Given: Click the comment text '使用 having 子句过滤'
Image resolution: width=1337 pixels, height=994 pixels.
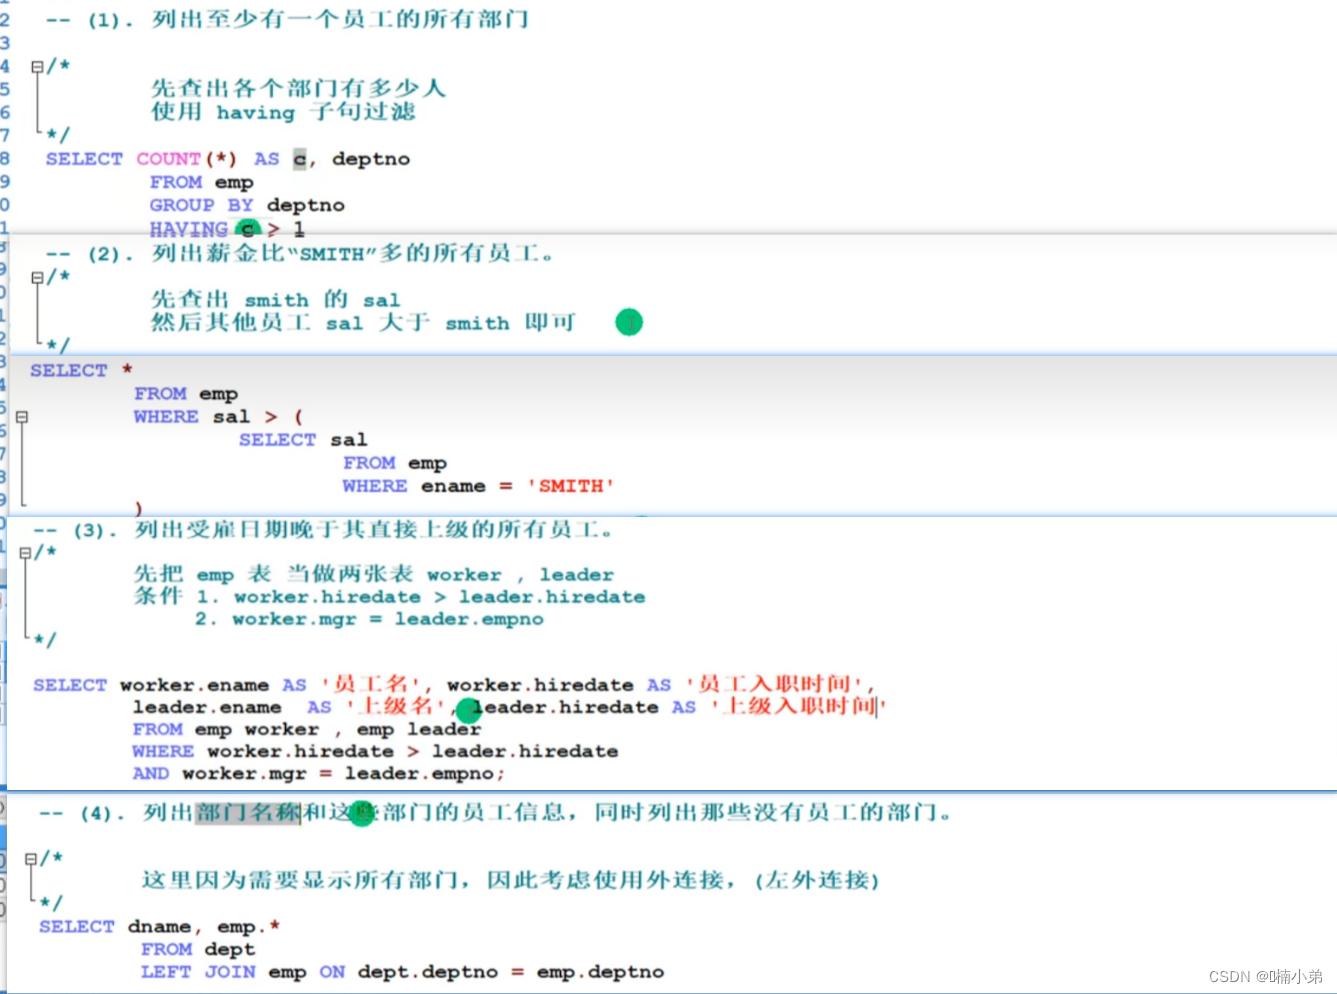Looking at the screenshot, I should point(283,111).
